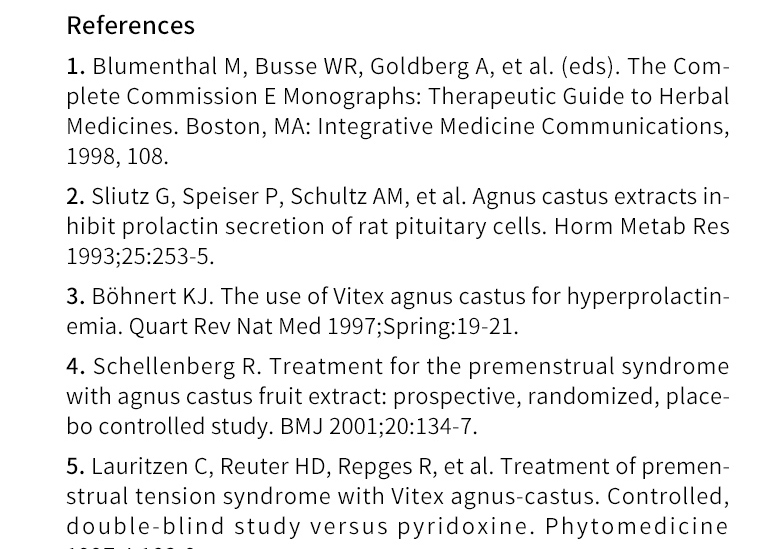Click the citation BMJ 2001;20:134-7

[x=378, y=427]
